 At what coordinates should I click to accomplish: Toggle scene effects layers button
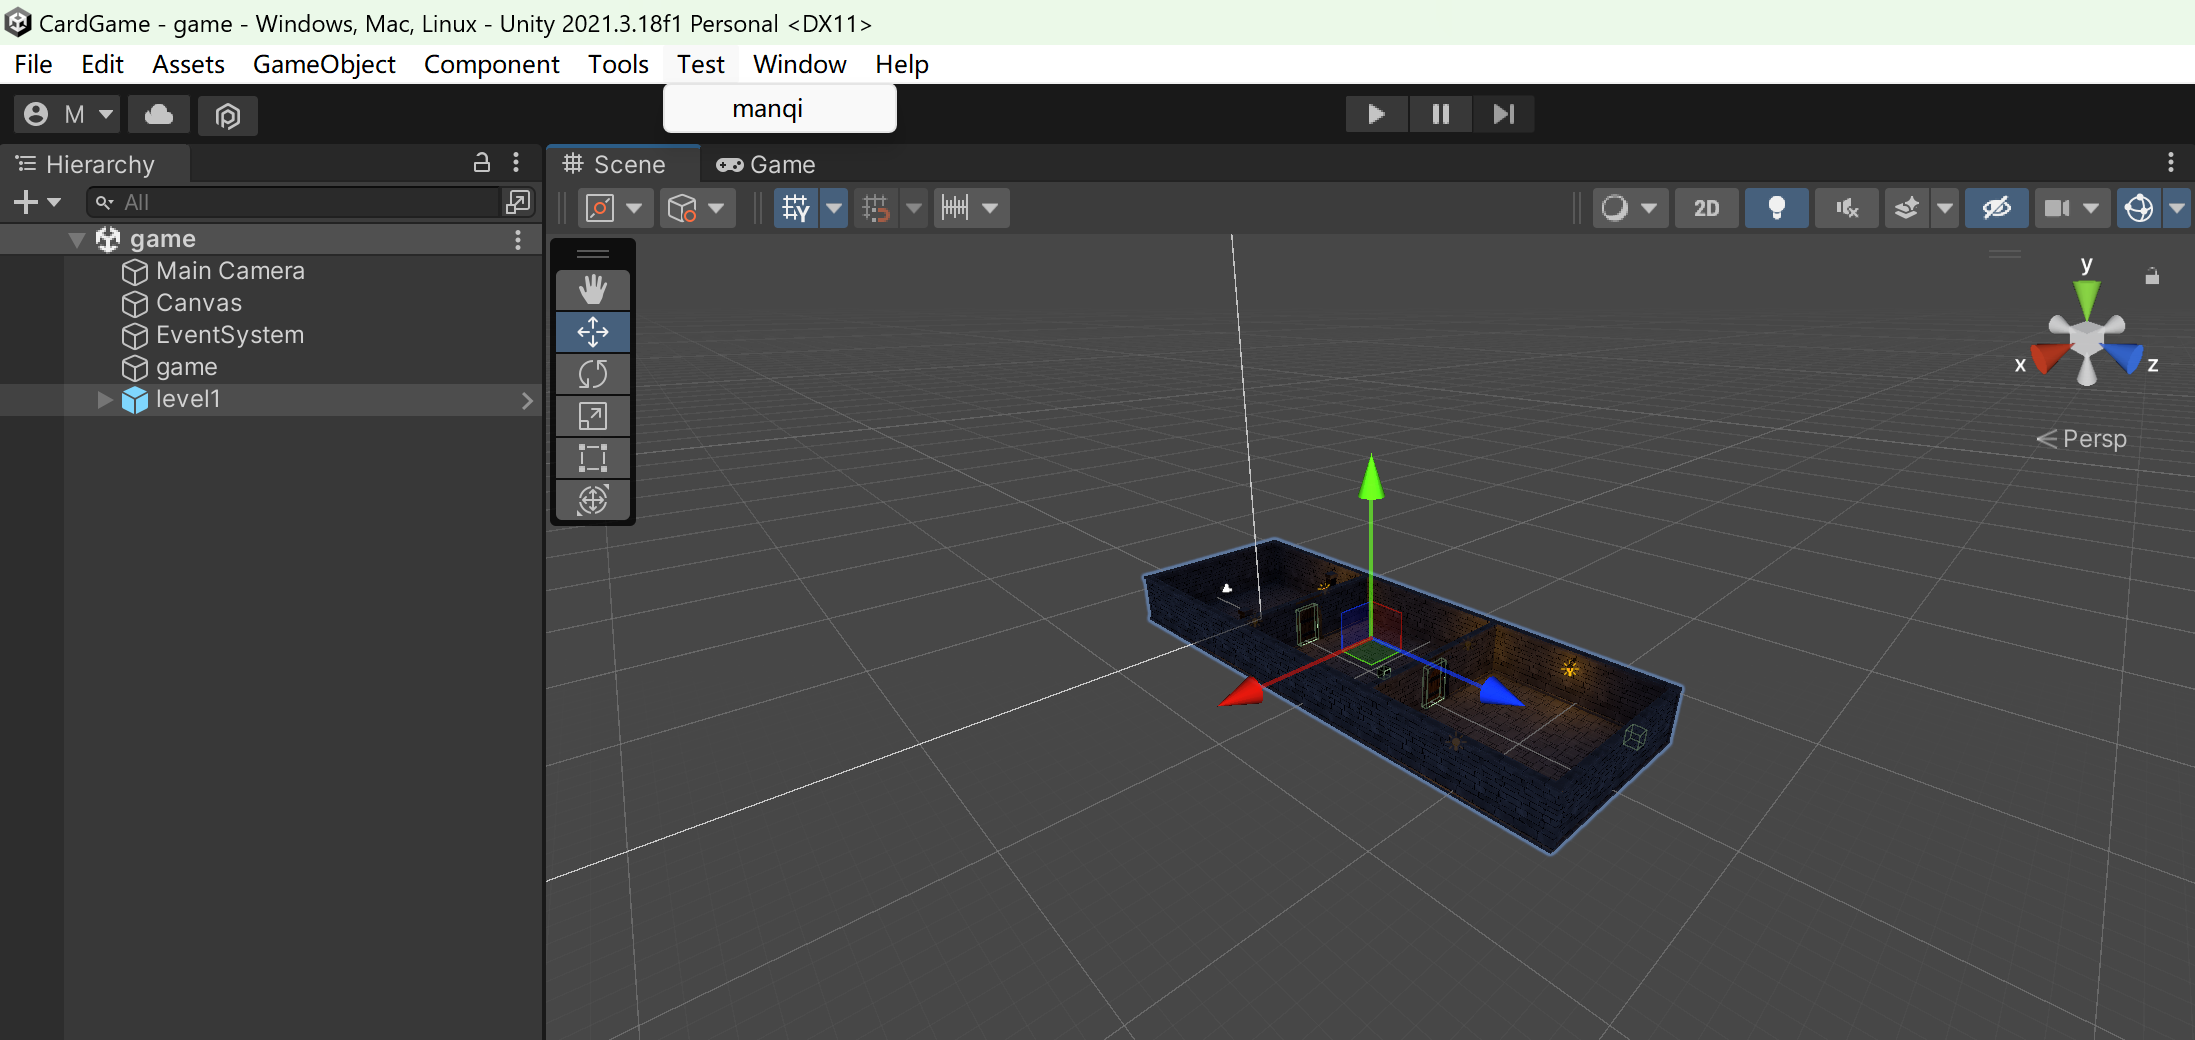(1907, 208)
